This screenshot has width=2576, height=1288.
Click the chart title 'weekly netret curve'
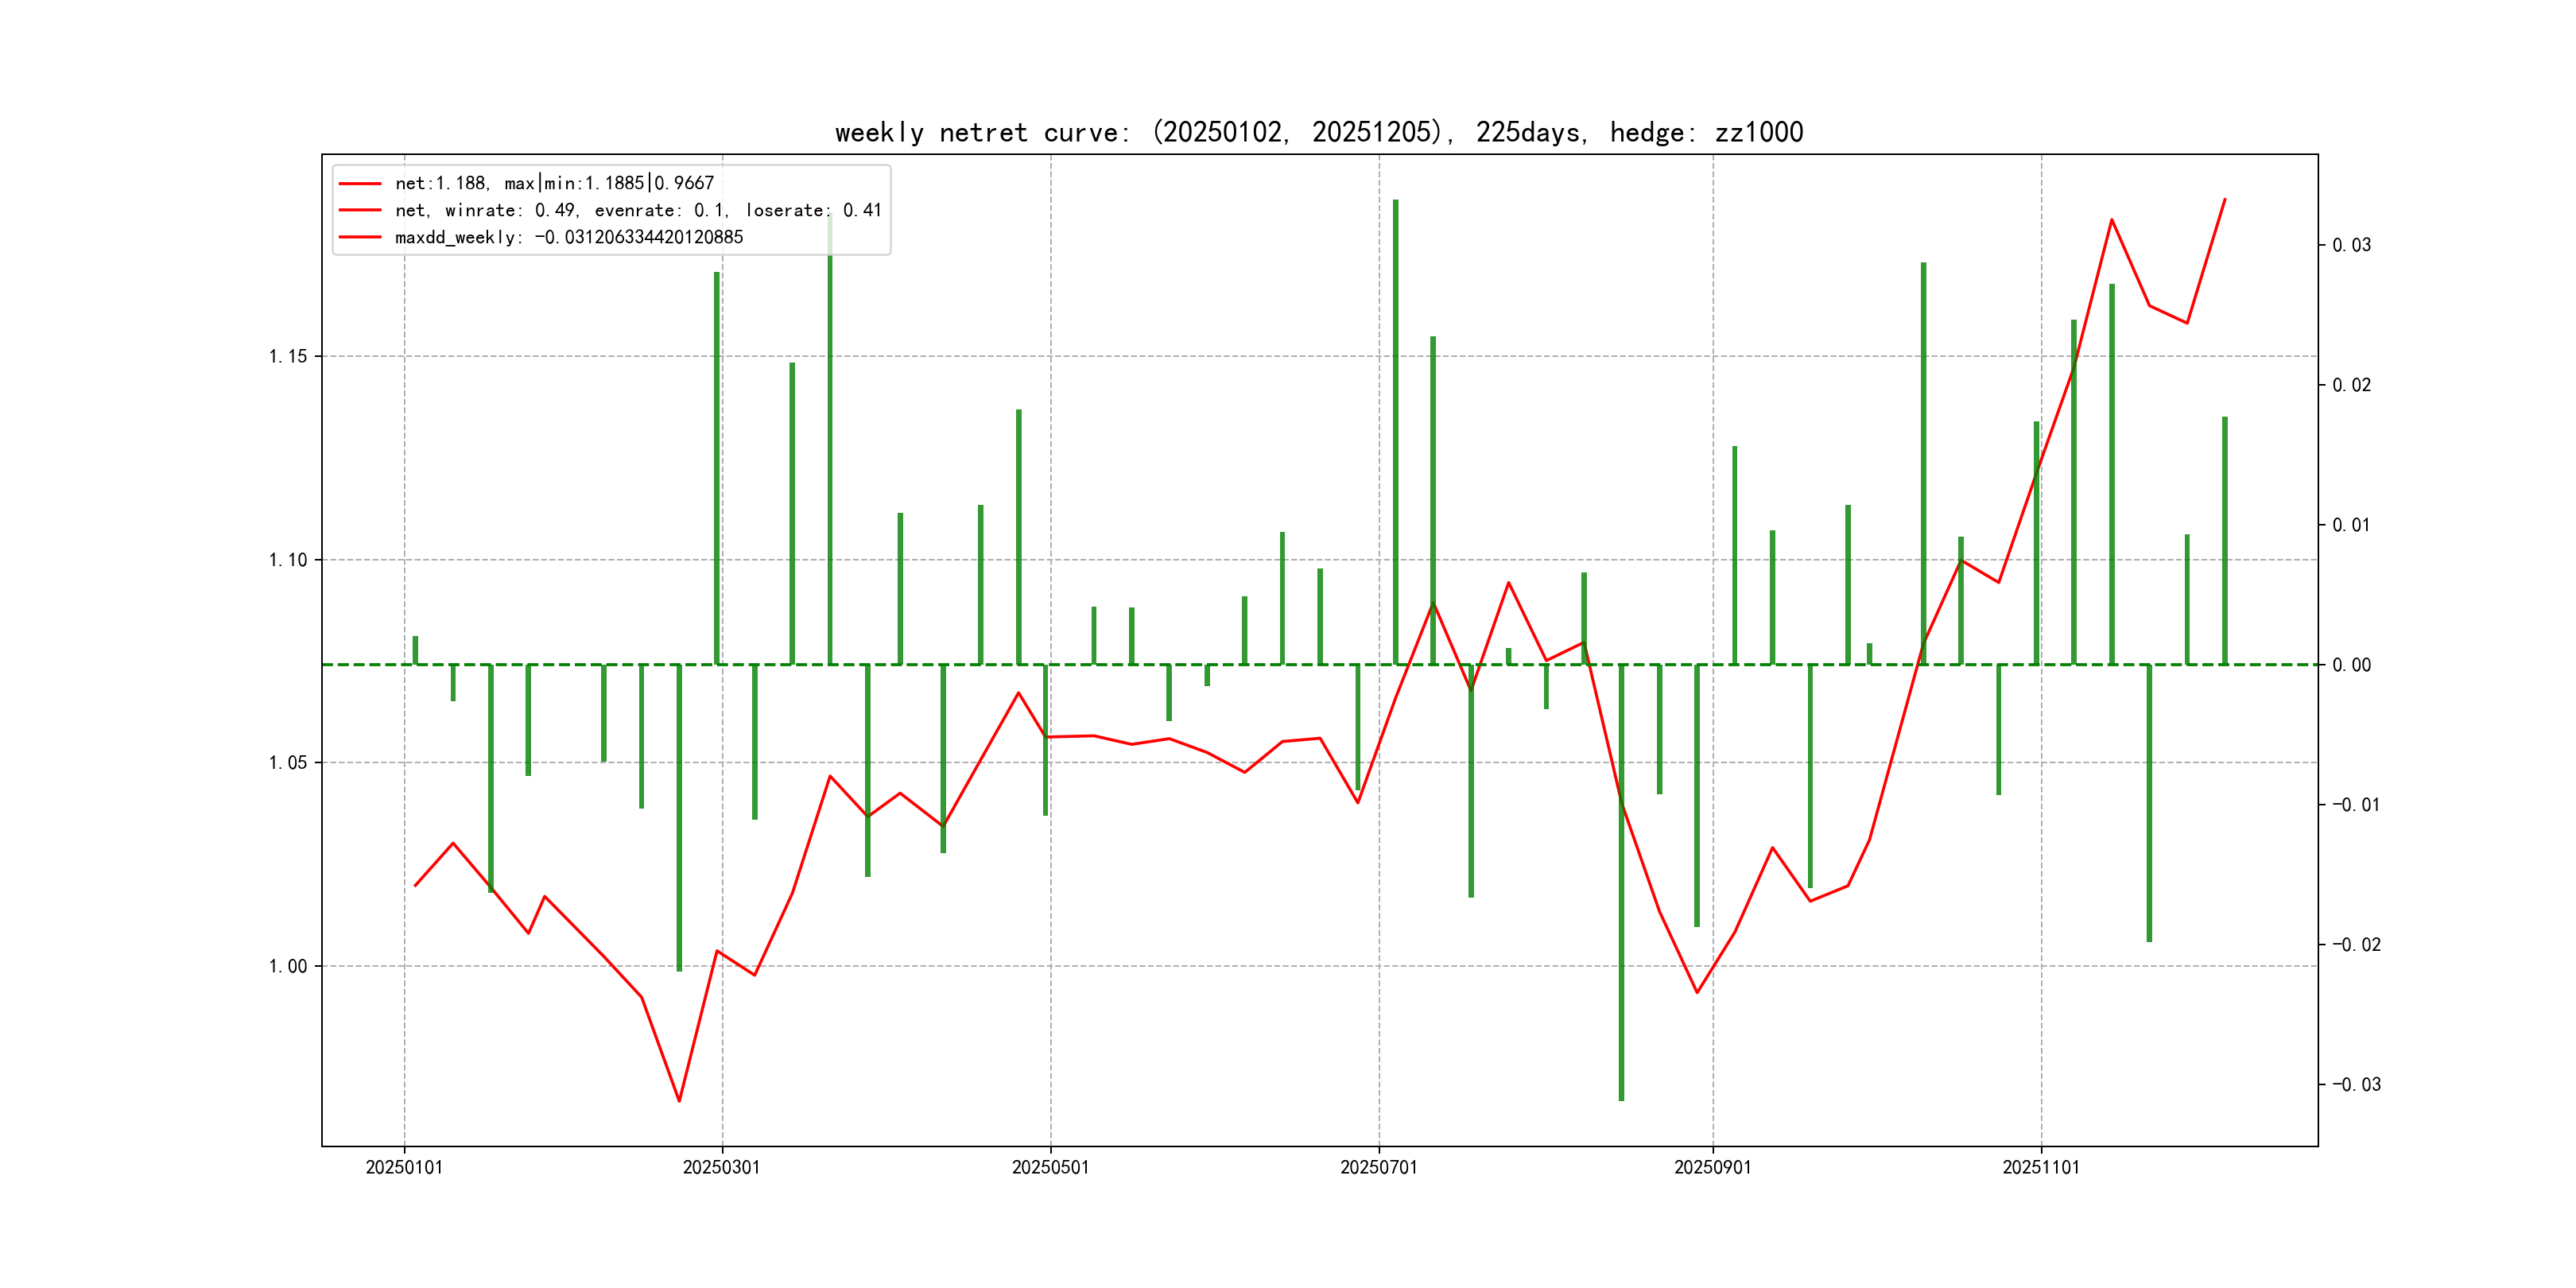(1318, 132)
